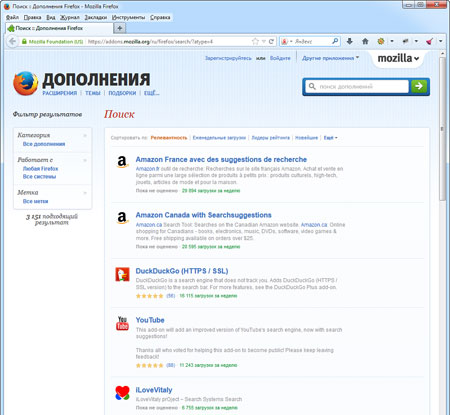Open YouTube add-on reviews count (88)
The height and width of the screenshot is (415, 450).
point(170,365)
